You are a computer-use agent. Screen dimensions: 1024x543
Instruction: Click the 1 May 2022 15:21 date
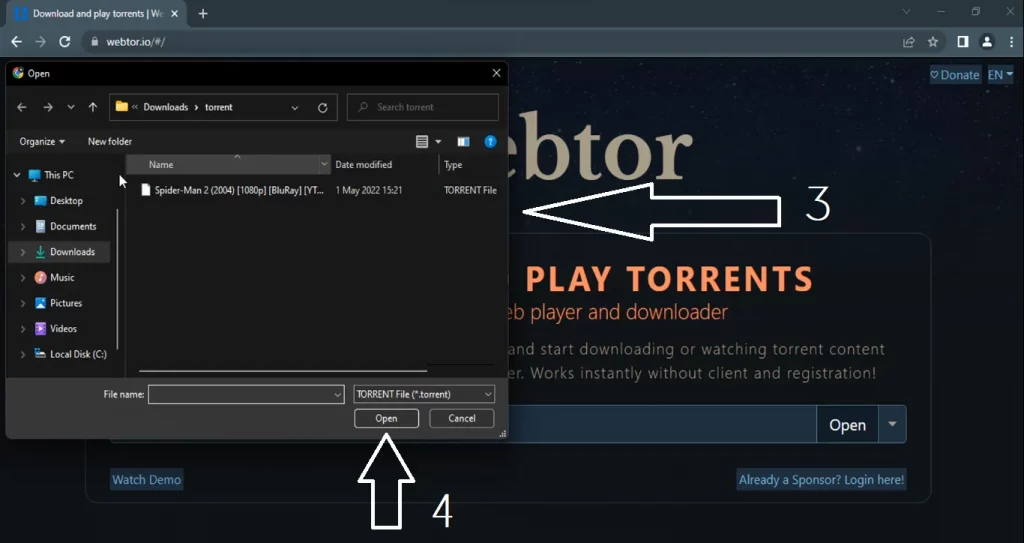coord(368,190)
